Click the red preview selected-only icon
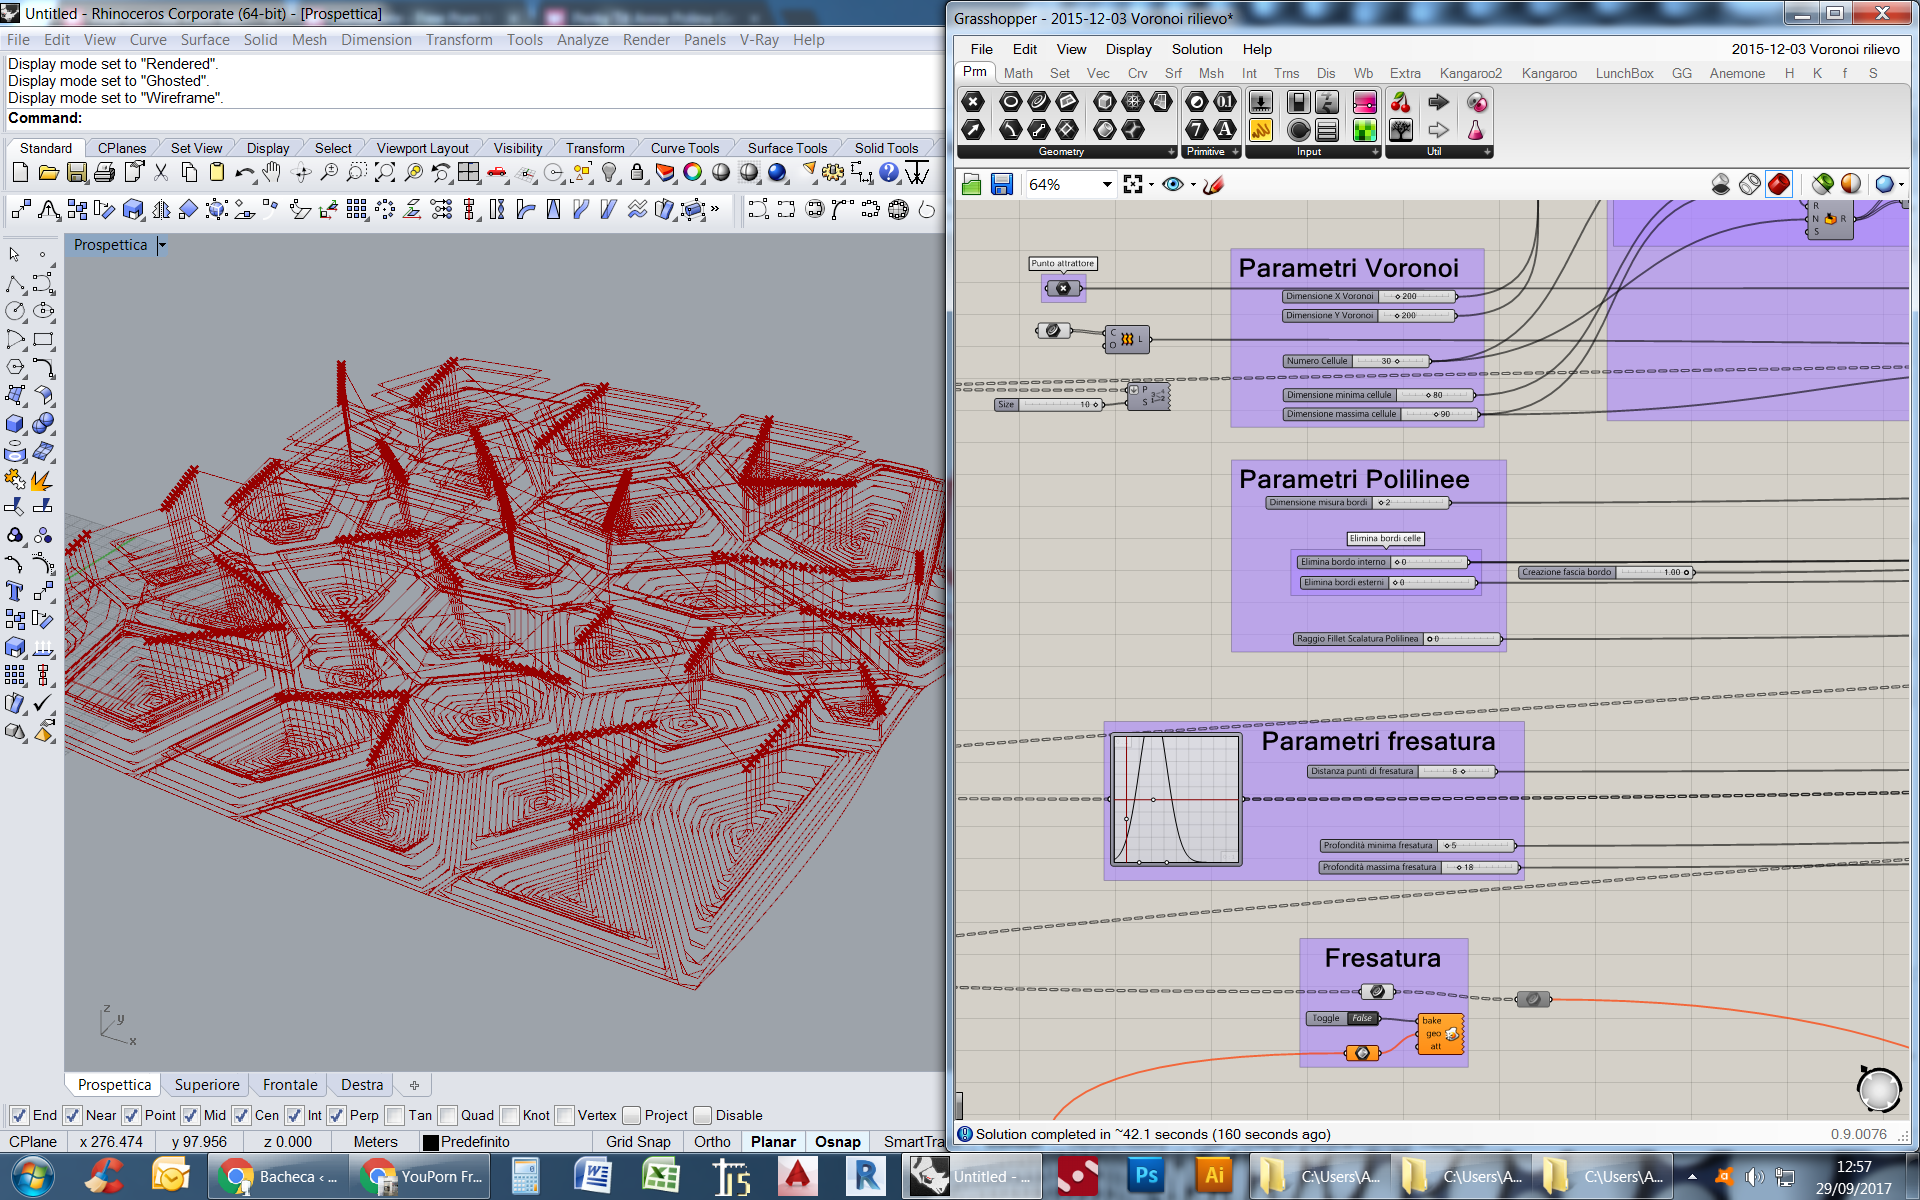The width and height of the screenshot is (1920, 1200). click(1779, 184)
